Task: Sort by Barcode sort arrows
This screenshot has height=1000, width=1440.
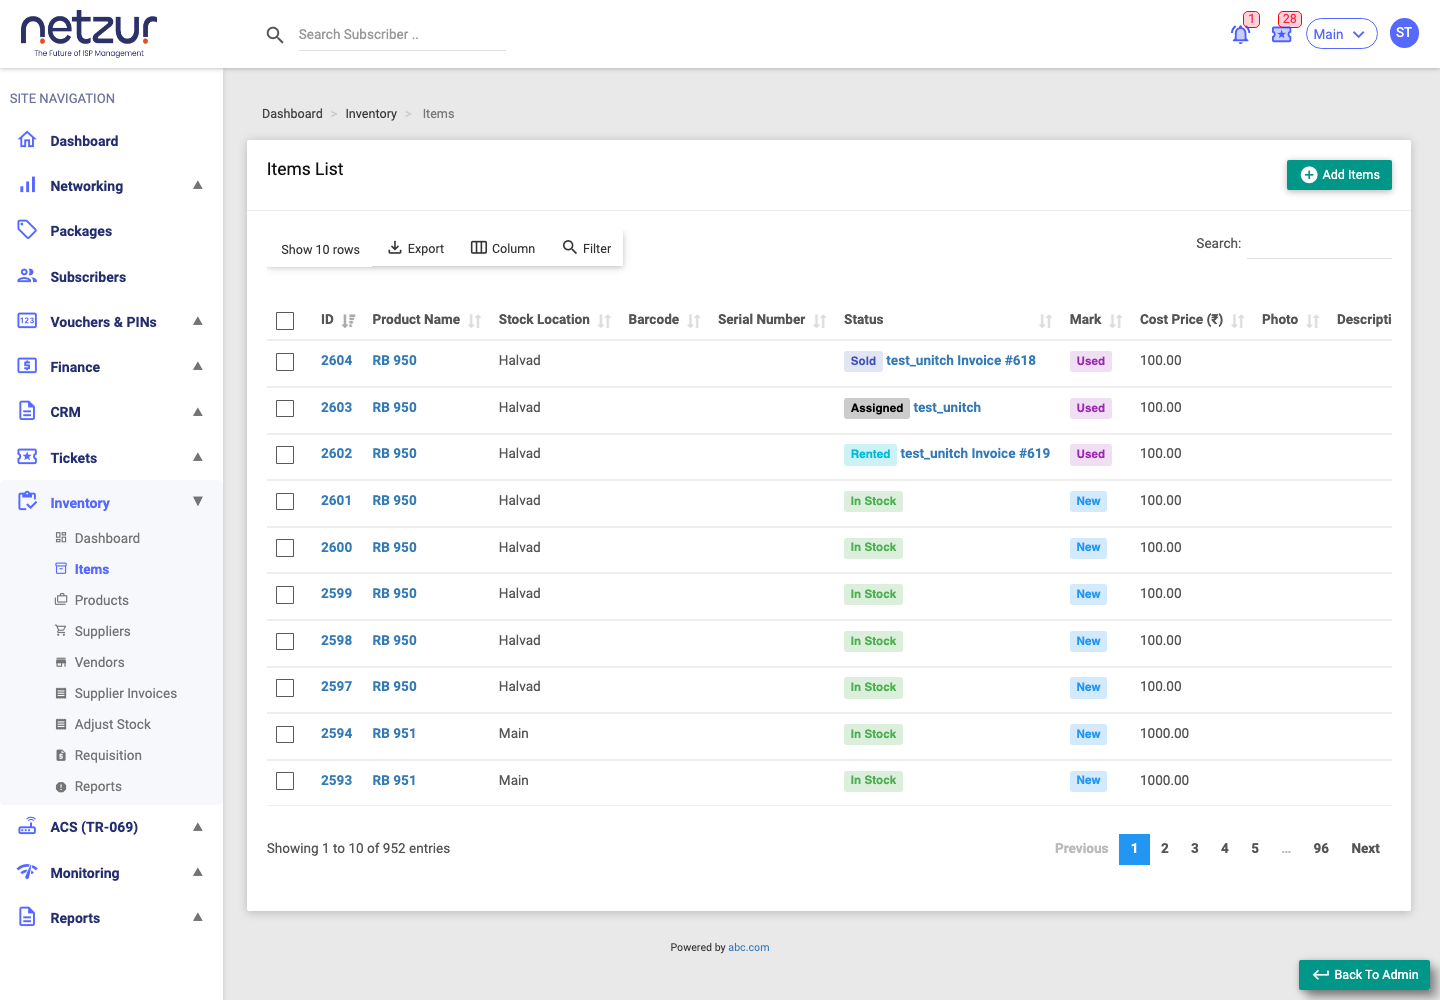Action: point(694,321)
